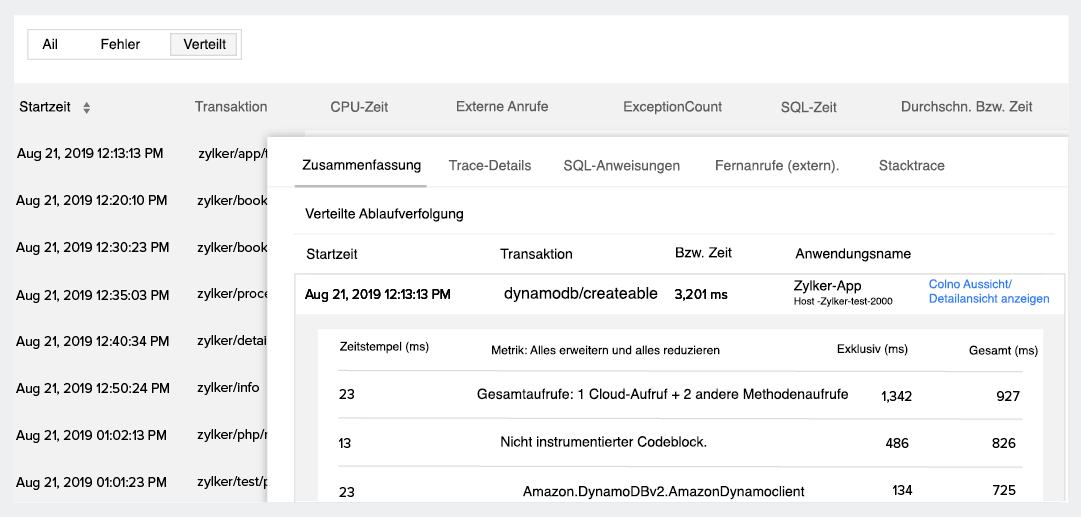Click the Externe Anrufe column header
The width and height of the screenshot is (1081, 517).
click(502, 106)
